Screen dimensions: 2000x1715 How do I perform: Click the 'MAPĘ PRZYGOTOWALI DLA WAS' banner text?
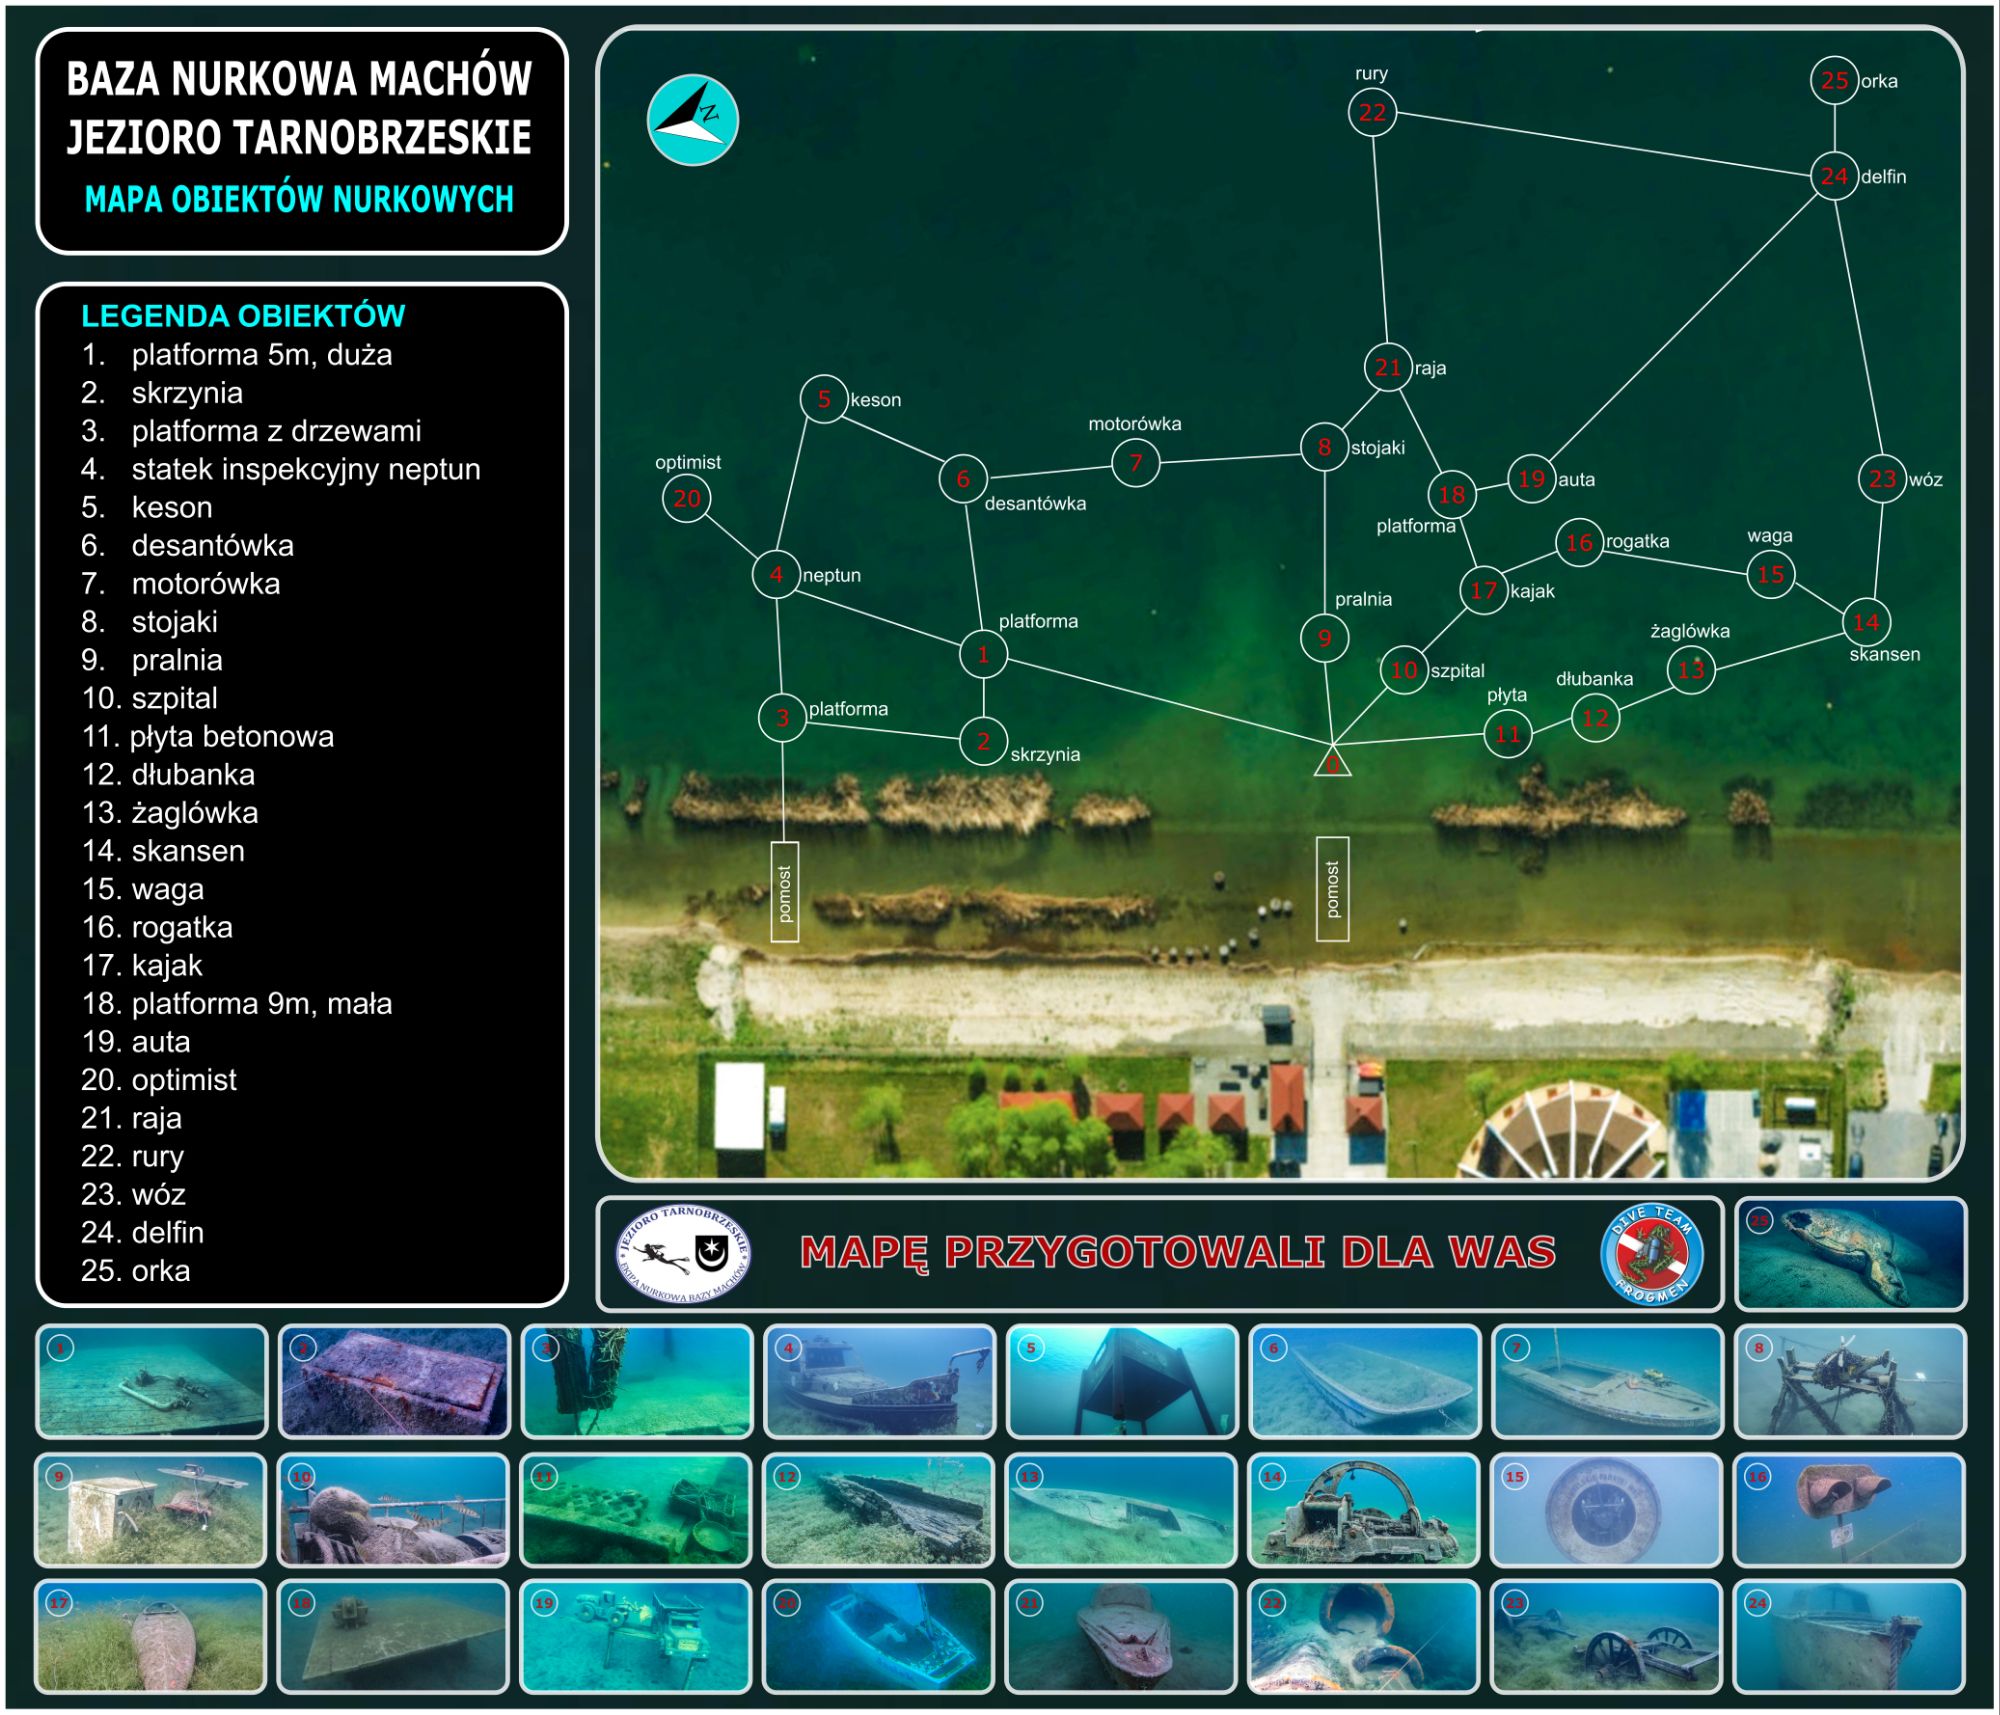coord(1178,1253)
